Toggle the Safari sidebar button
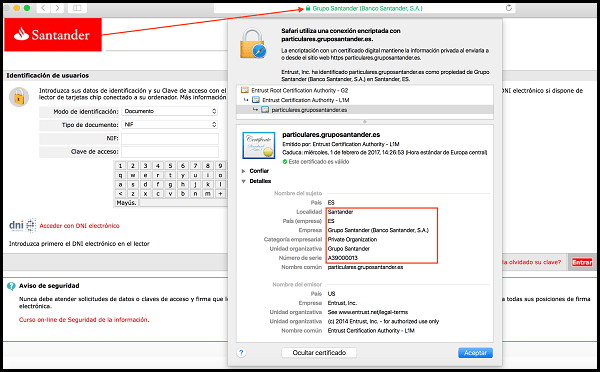Viewport: 600px width, 372px height. (x=77, y=8)
